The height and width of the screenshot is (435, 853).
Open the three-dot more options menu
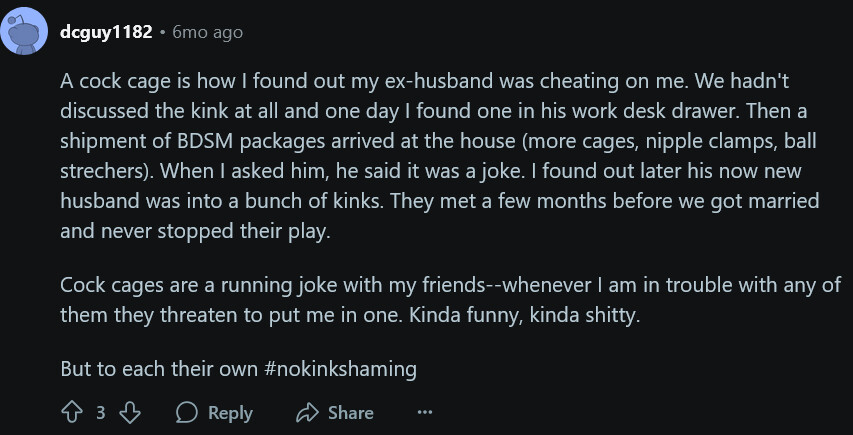(424, 412)
